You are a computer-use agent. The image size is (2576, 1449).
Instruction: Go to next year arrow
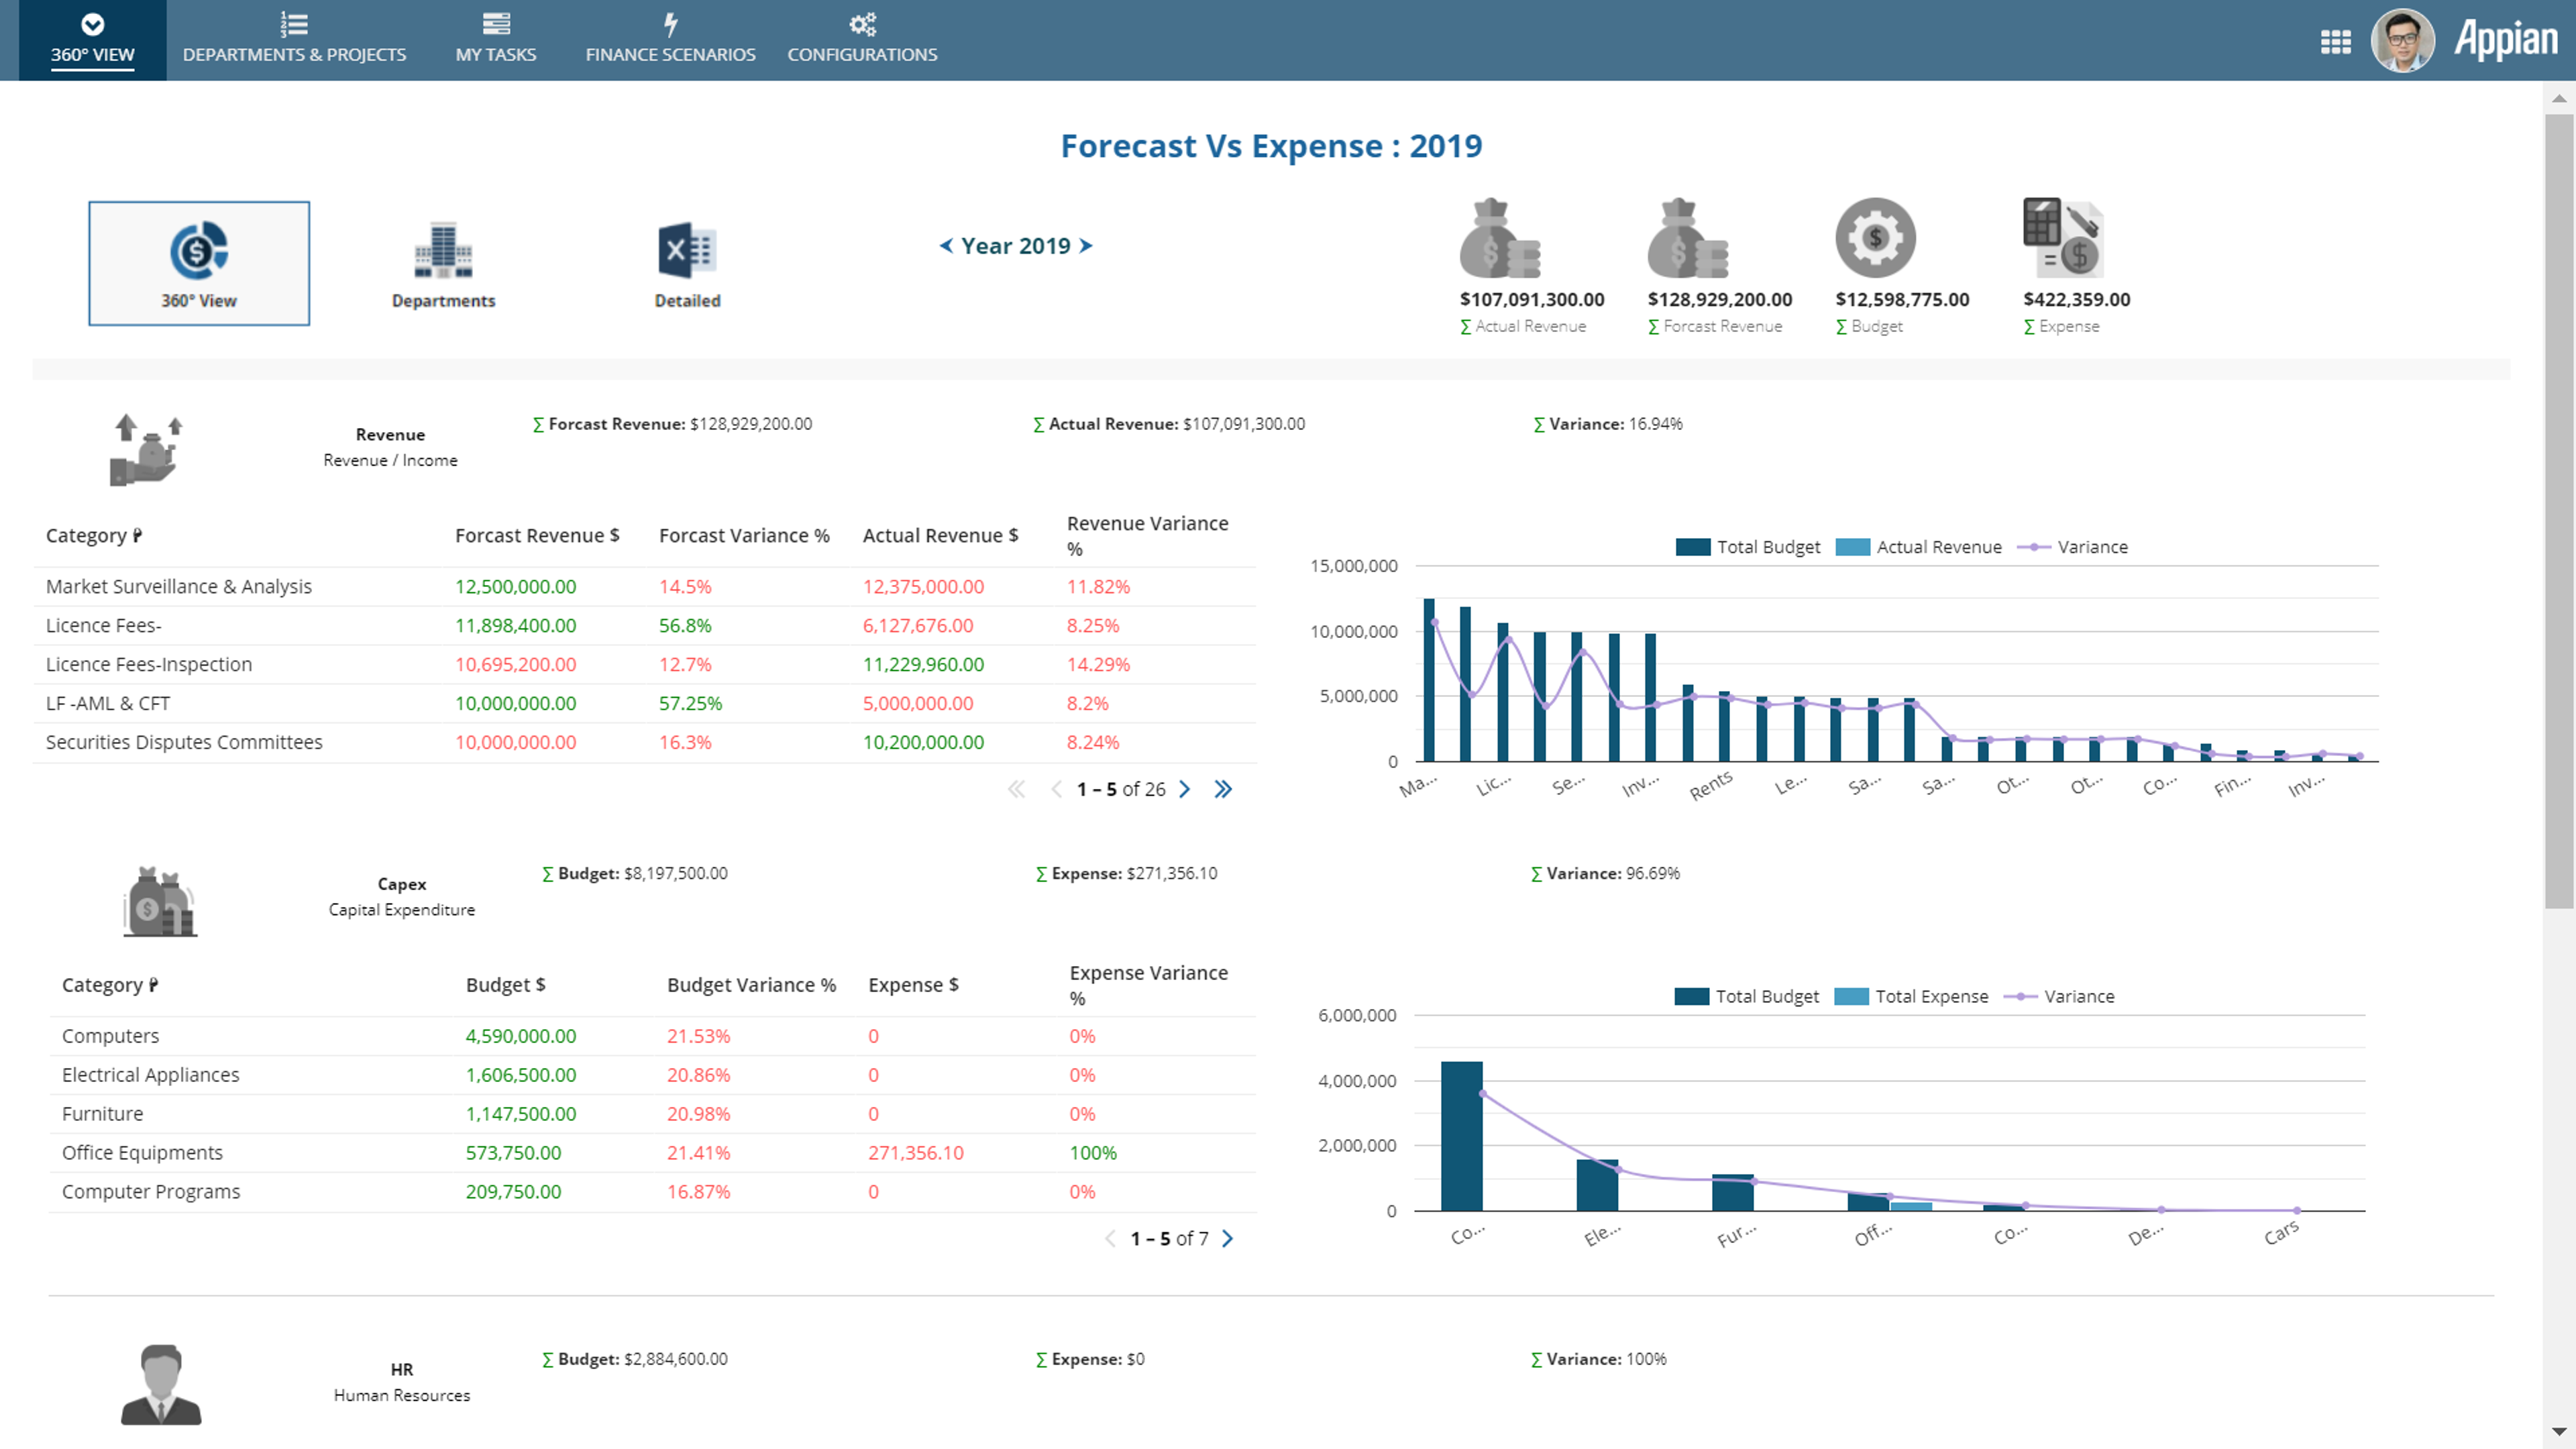pyautogui.click(x=1086, y=246)
